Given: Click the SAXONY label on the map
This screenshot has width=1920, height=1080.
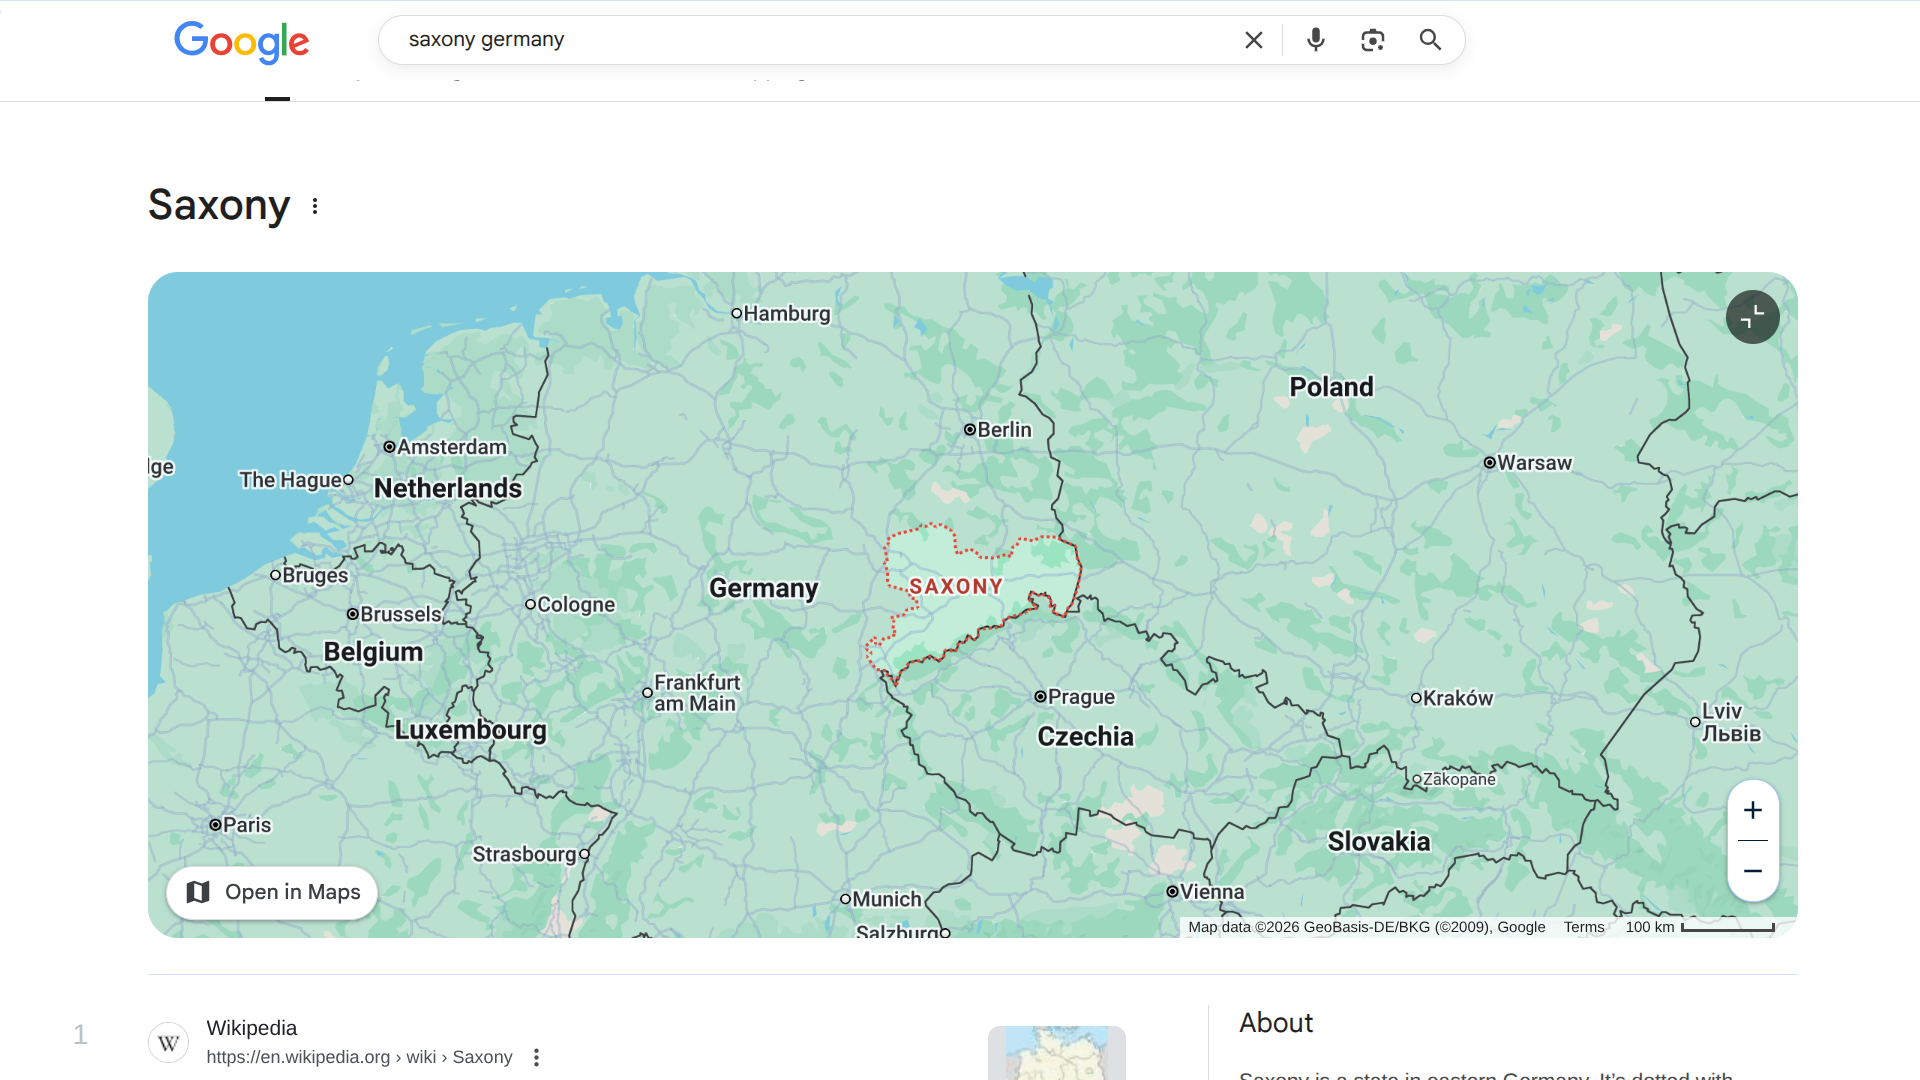Looking at the screenshot, I should (956, 587).
